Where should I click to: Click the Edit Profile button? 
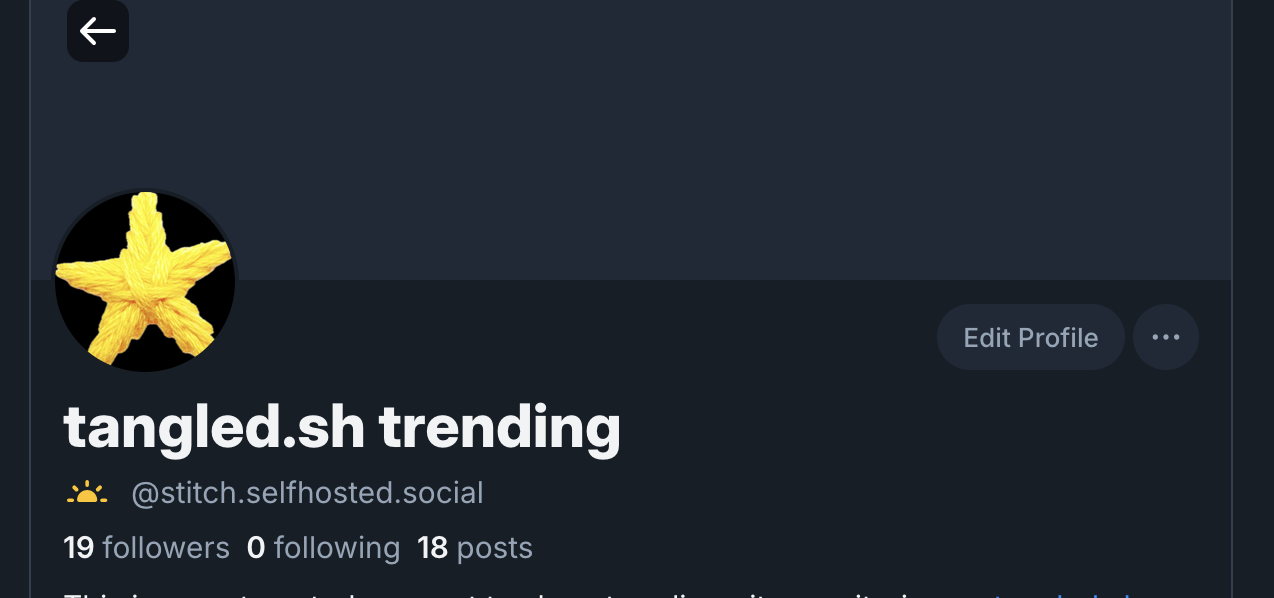pyautogui.click(x=1030, y=337)
